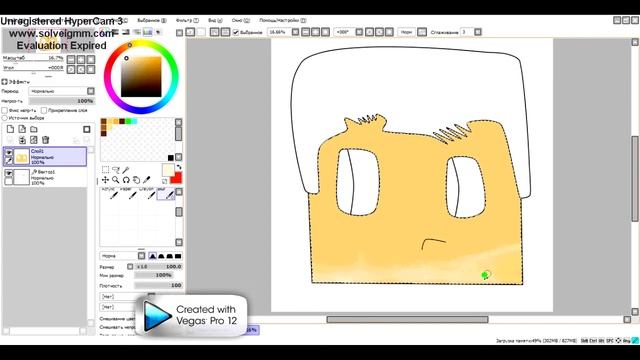Image resolution: width=640 pixels, height=360 pixels.
Task: Click the vertical canvas scrollbar
Action: (x=635, y=179)
